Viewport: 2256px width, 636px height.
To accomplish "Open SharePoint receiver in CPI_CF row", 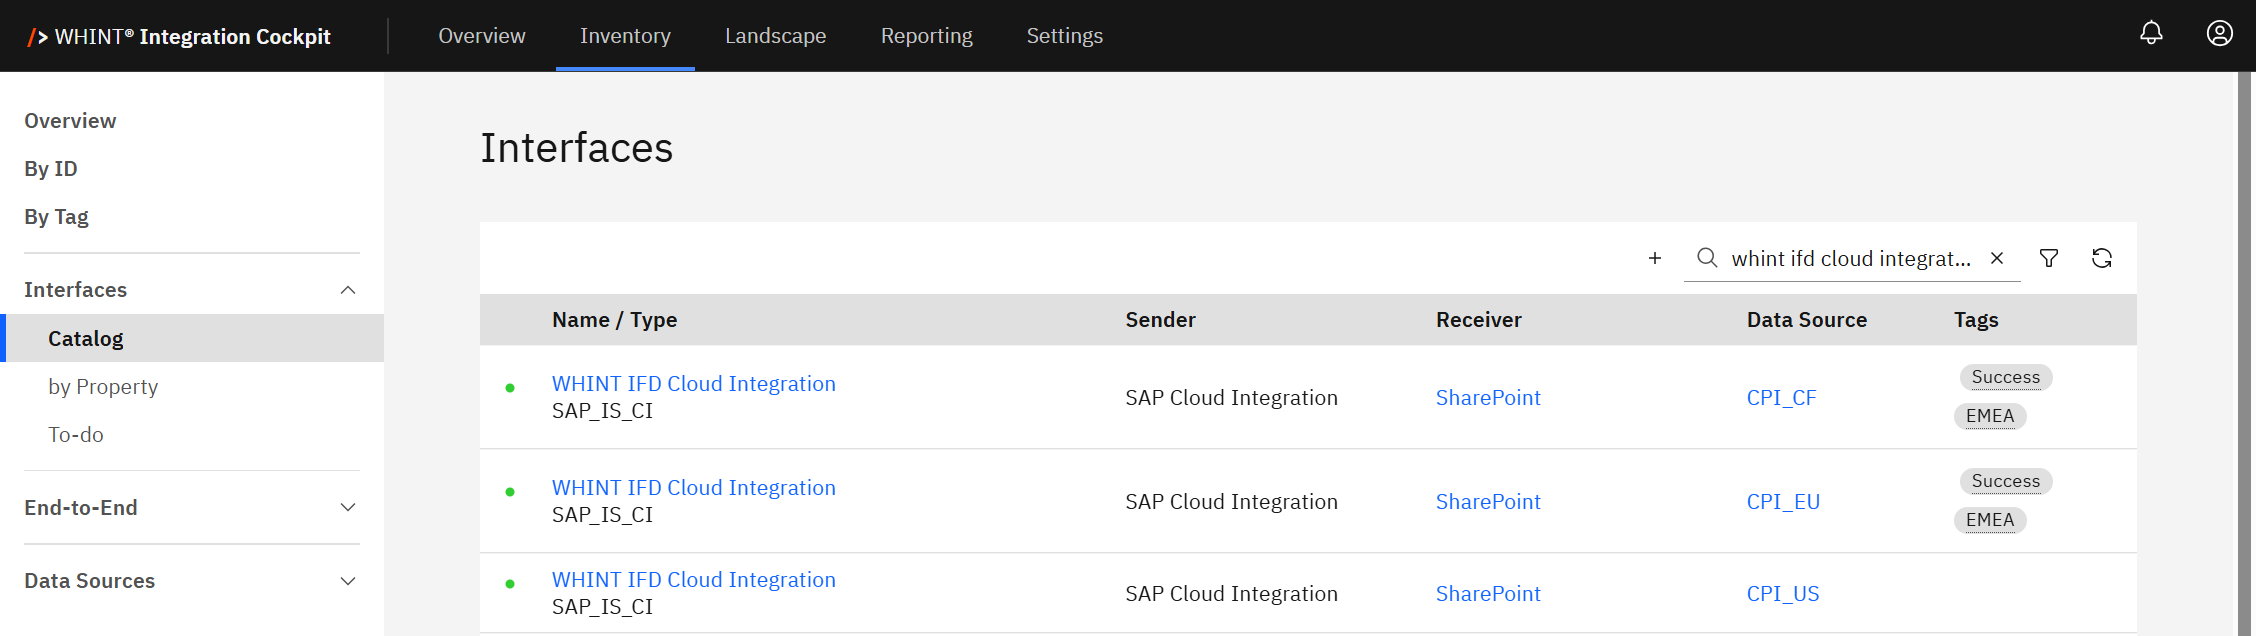I will coord(1488,398).
